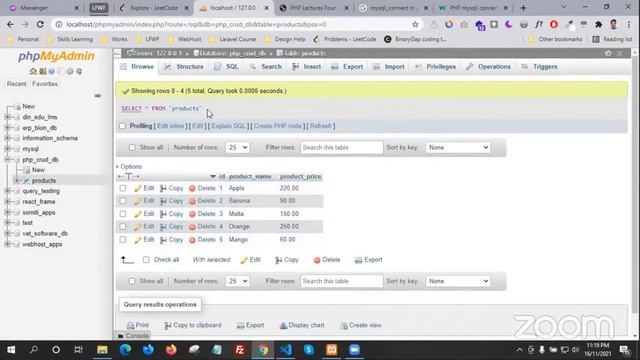Collapse the navigation panel link icon

(98, 96)
